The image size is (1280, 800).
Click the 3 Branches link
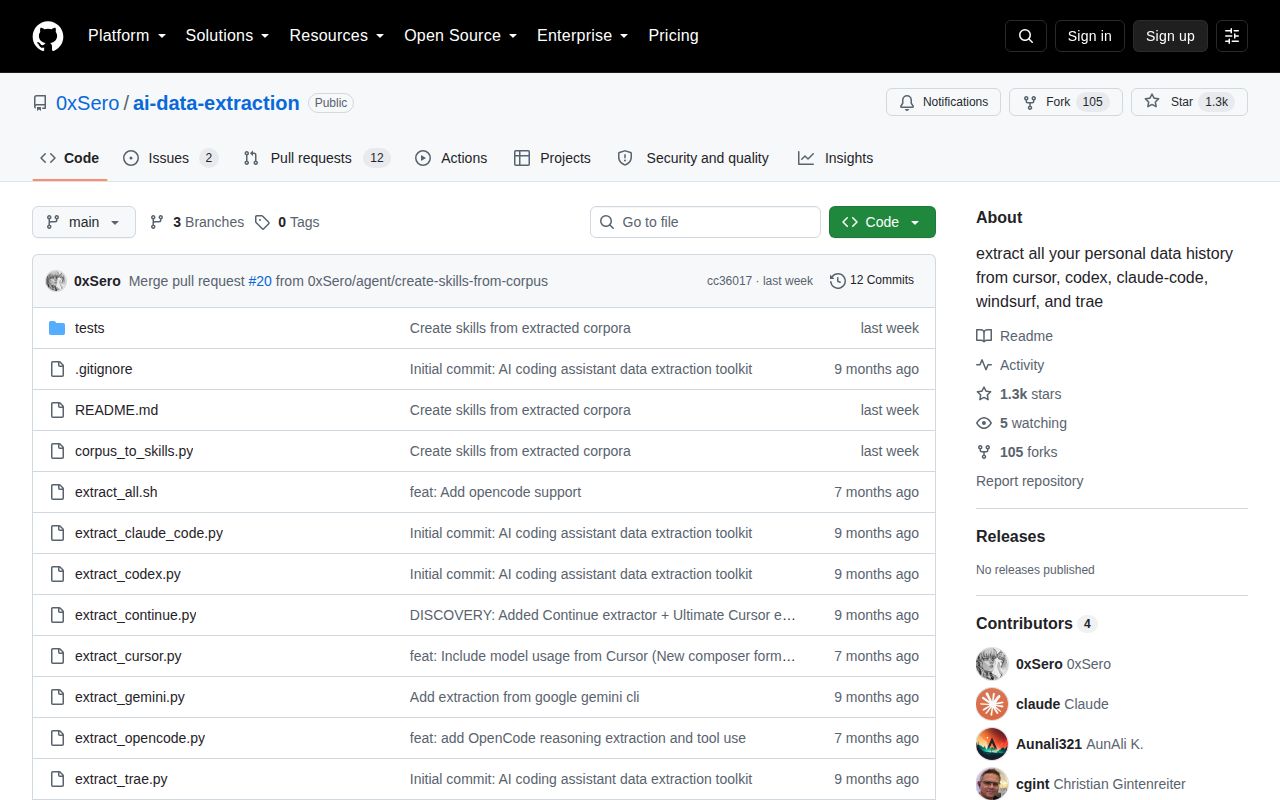pyautogui.click(x=197, y=222)
